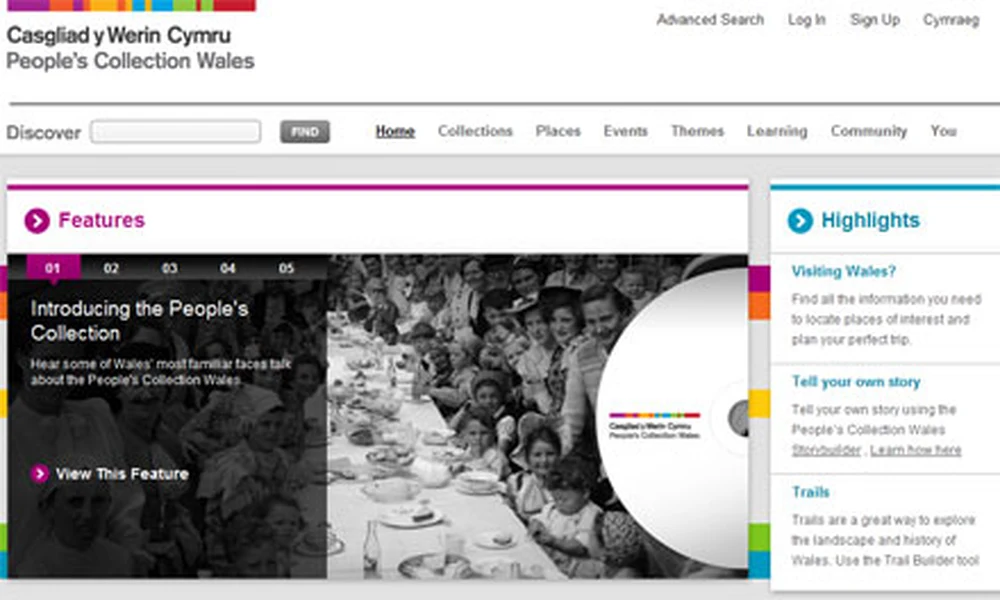
Task: Open the People's Collection Wales logo
Action: pos(131,36)
